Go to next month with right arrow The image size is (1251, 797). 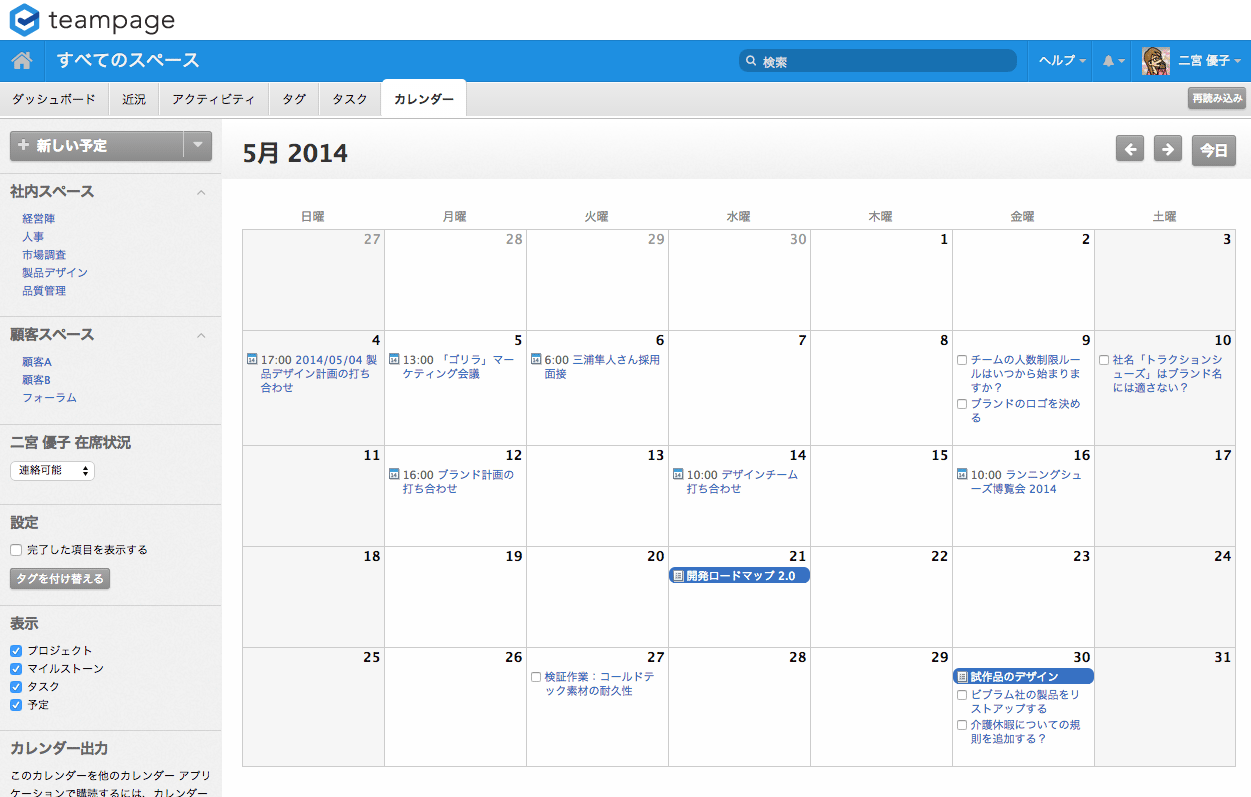(x=1167, y=150)
